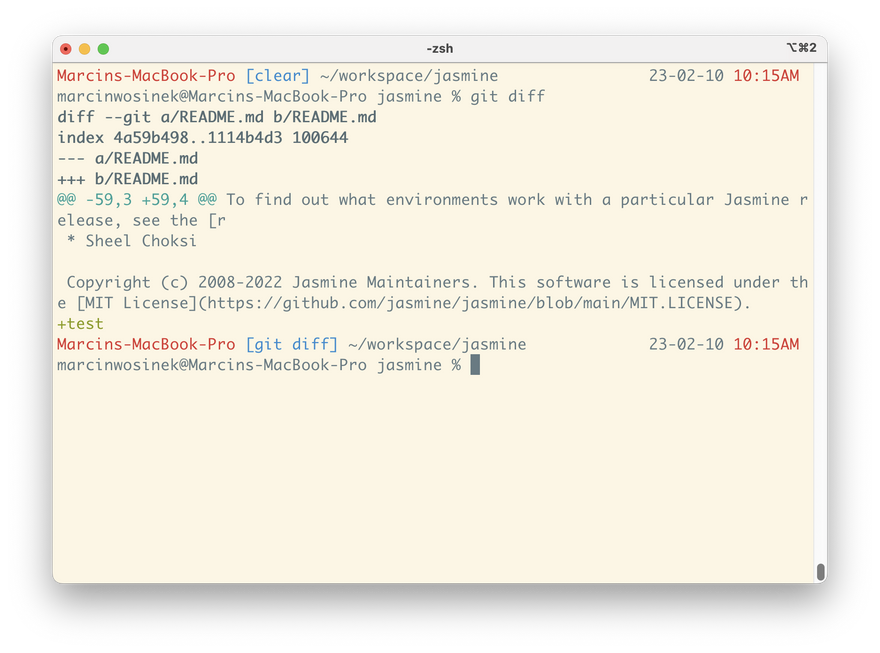Click the index 4a59b498..1114b4d3 hash line
This screenshot has width=880, height=653.
click(203, 138)
